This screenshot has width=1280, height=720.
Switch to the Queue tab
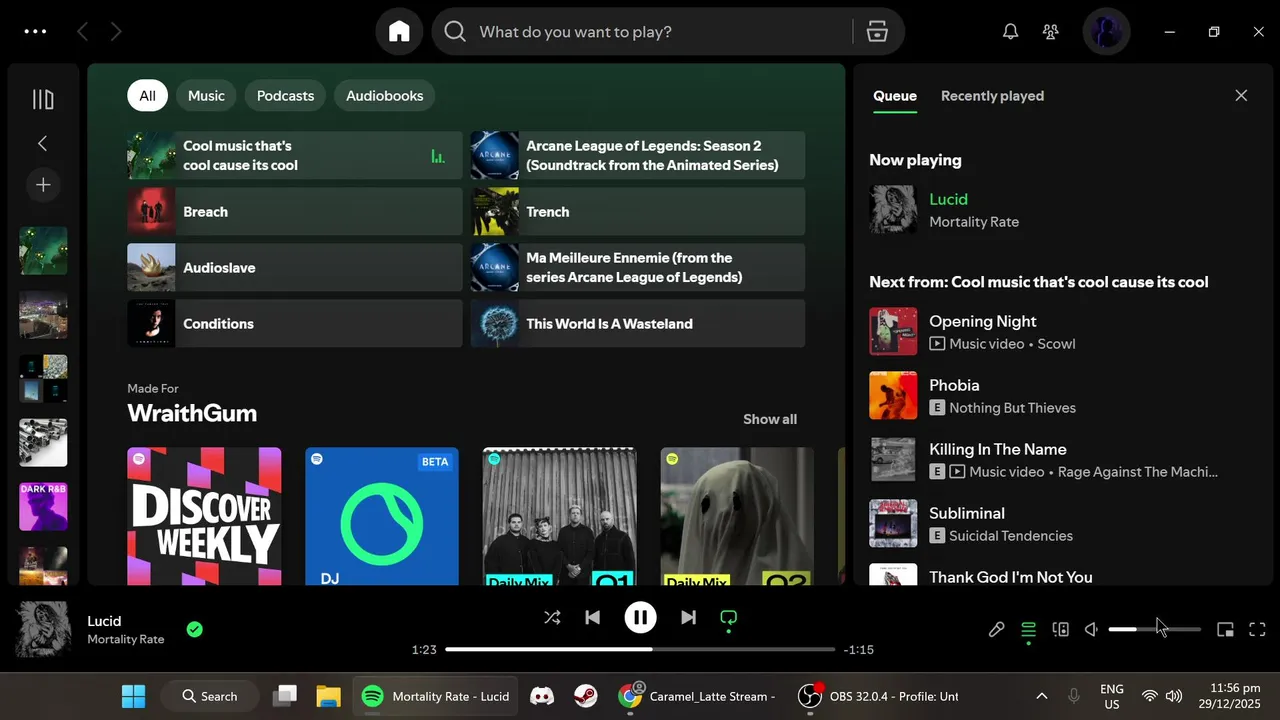pos(895,96)
